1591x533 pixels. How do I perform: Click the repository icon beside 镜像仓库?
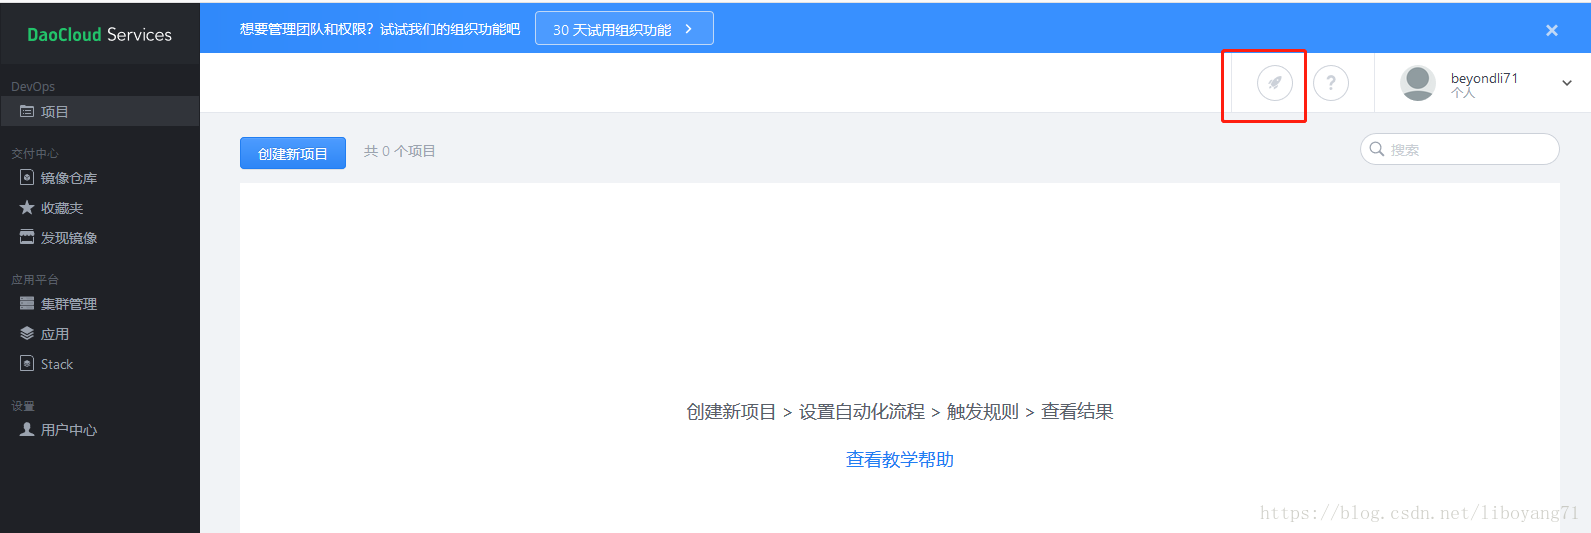click(27, 178)
